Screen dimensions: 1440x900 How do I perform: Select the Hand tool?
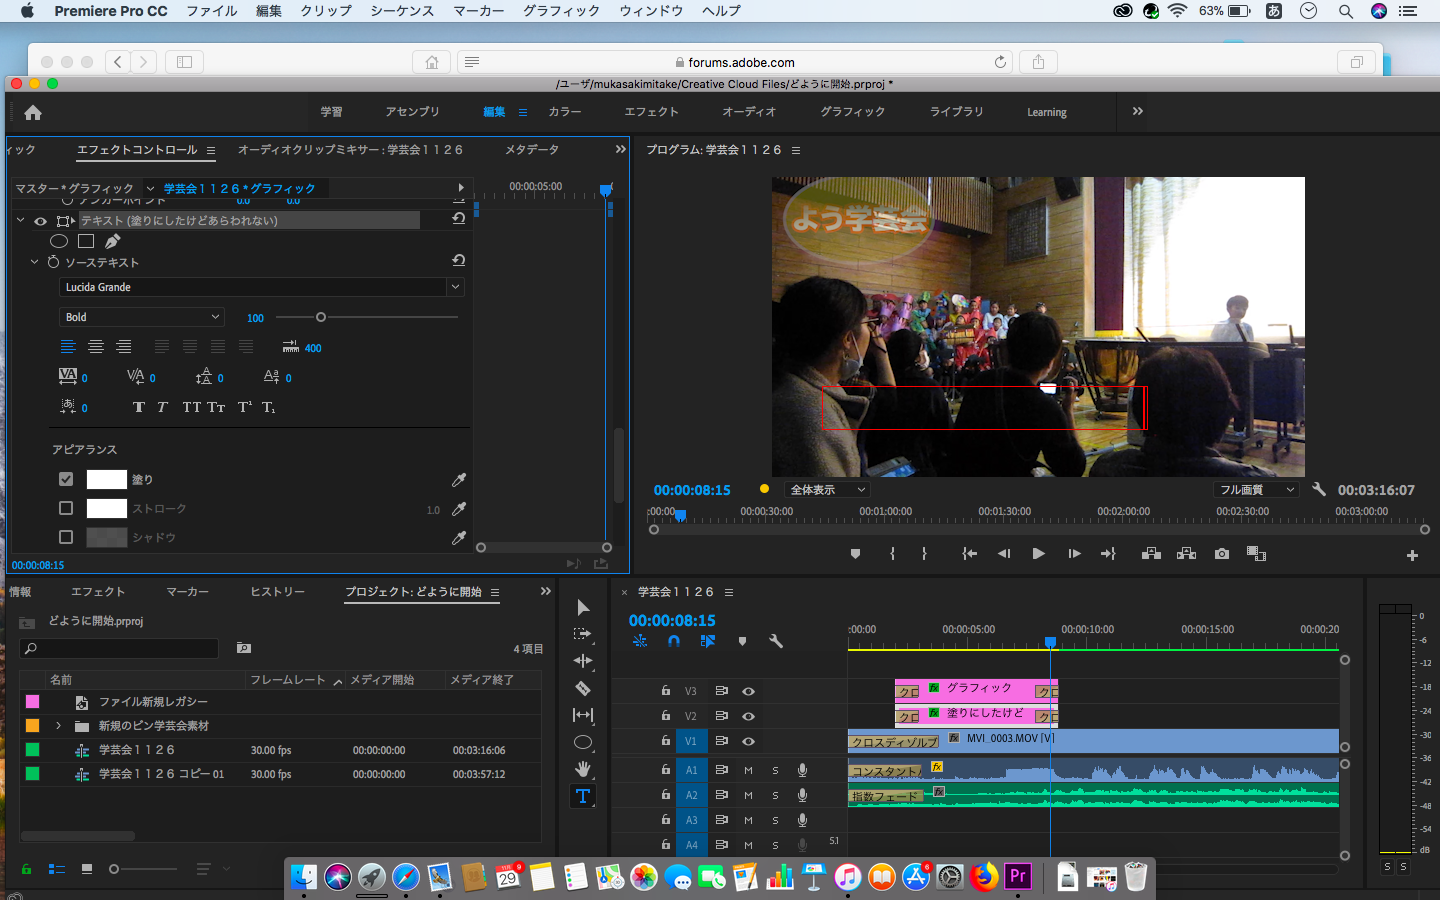[x=582, y=769]
